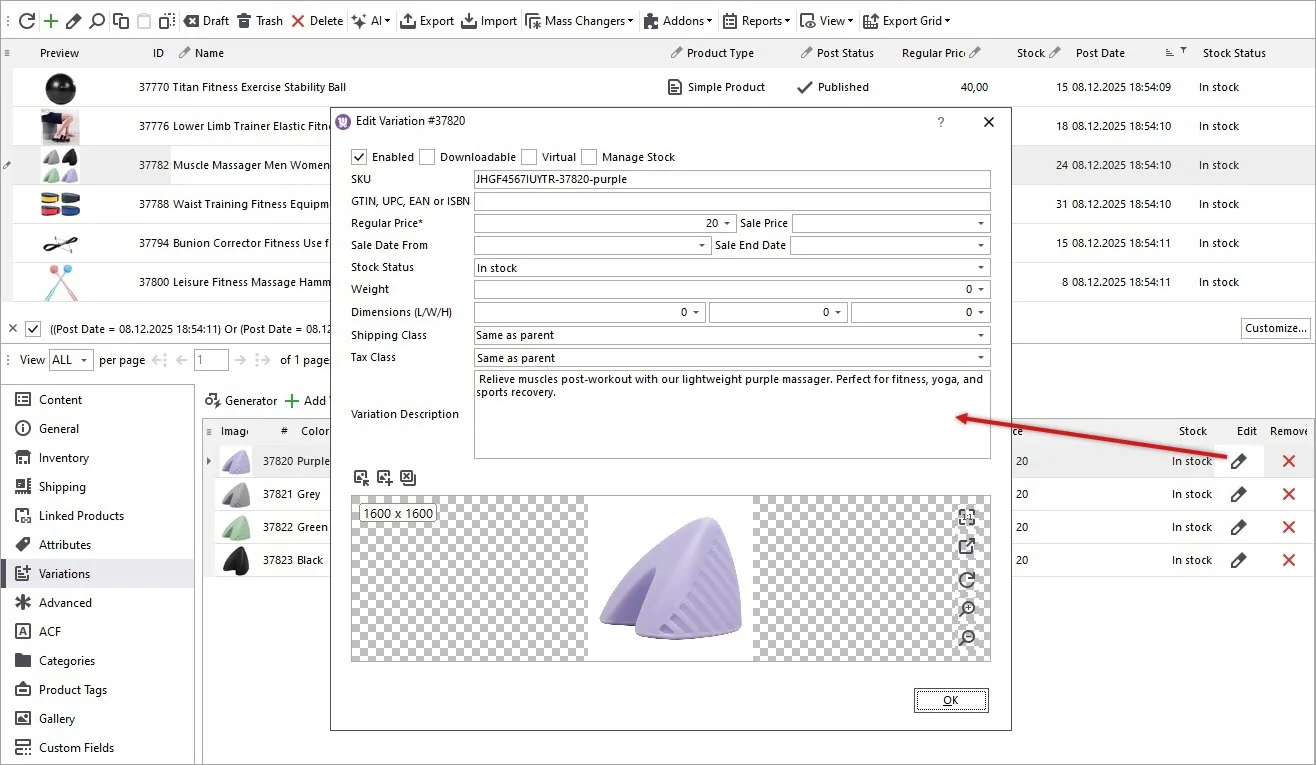1316x765 pixels.
Task: Open variation image in external window
Action: coord(965,547)
